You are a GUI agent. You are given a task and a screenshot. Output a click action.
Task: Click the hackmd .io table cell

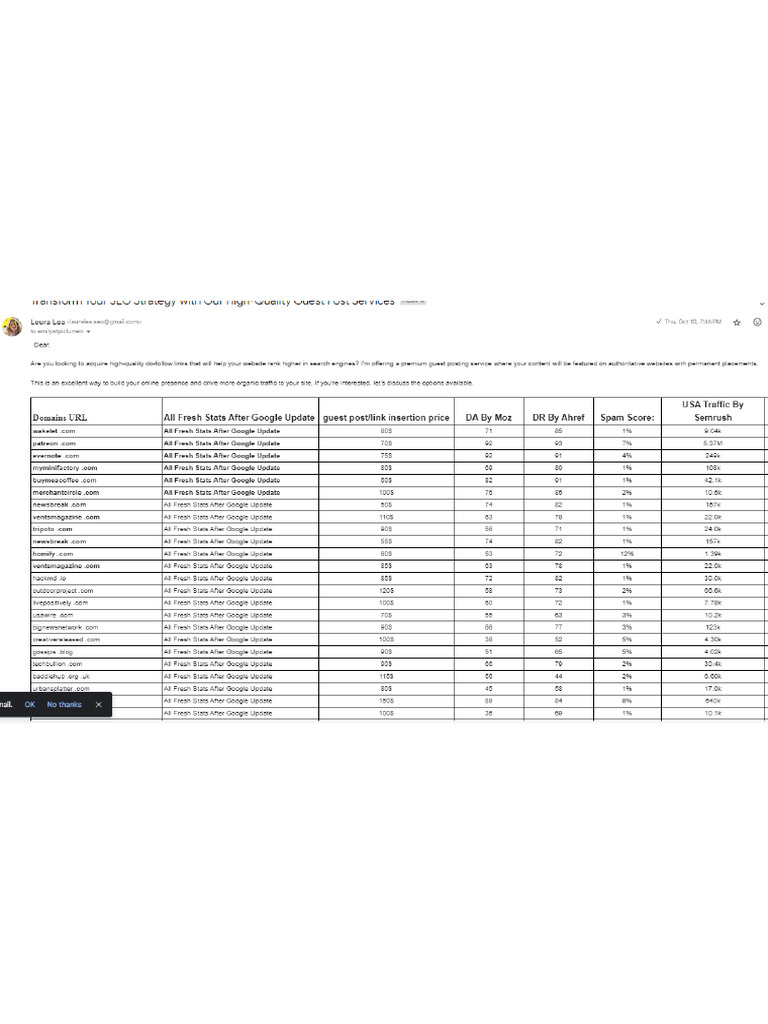click(97, 579)
